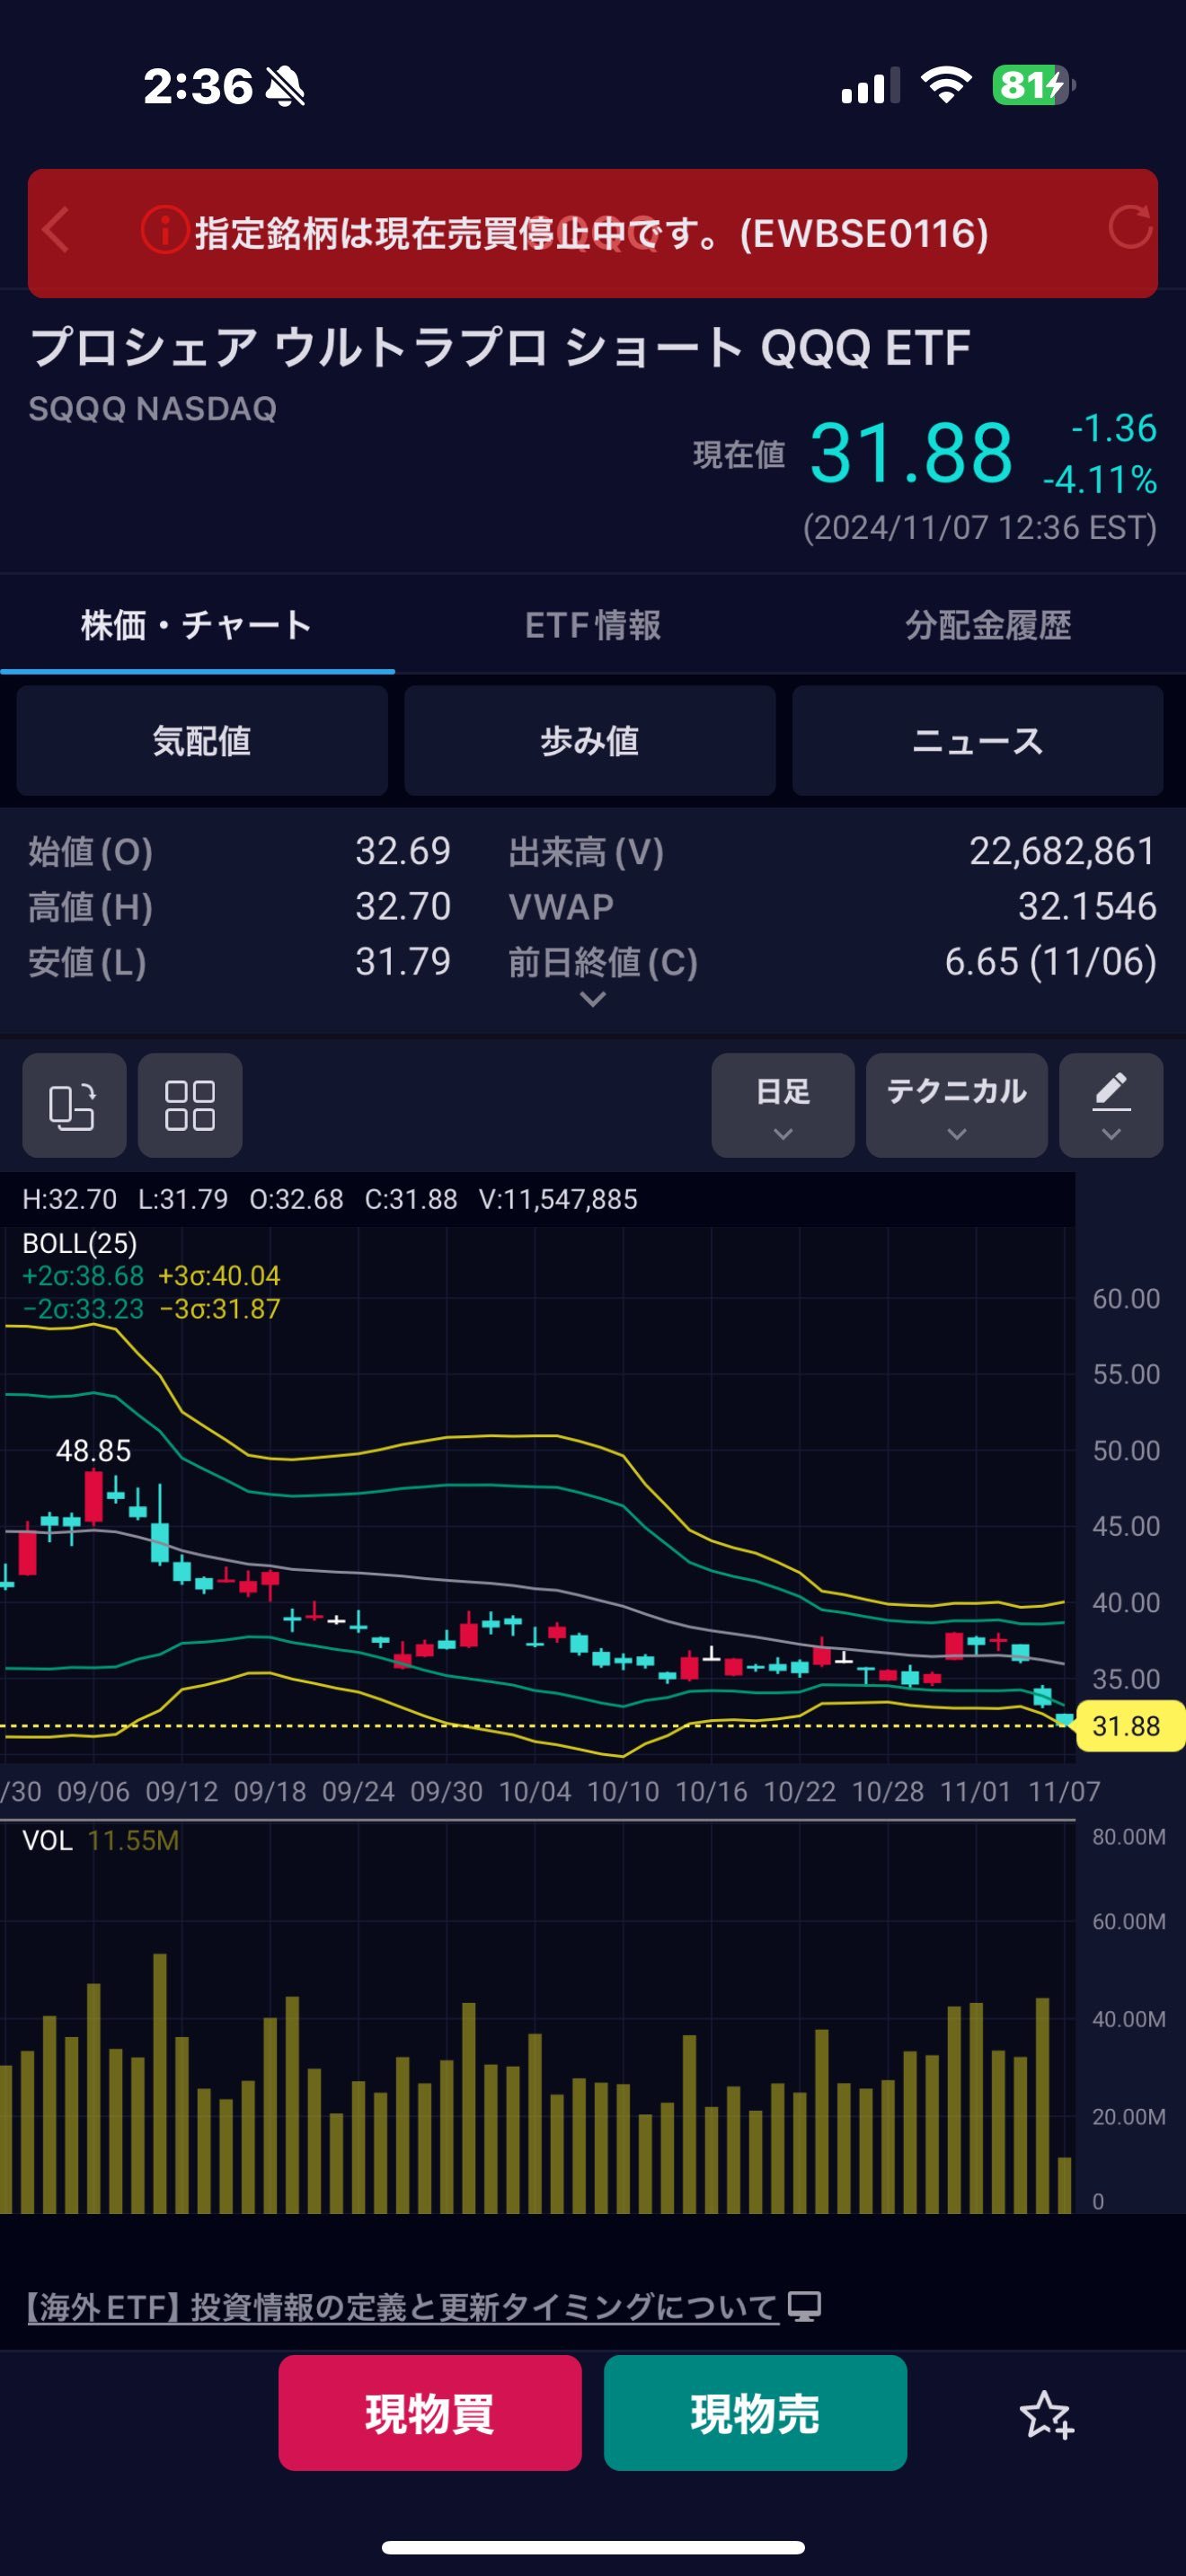Image resolution: width=1186 pixels, height=2576 pixels.
Task: Tap the low price 31.79
Action: point(403,961)
